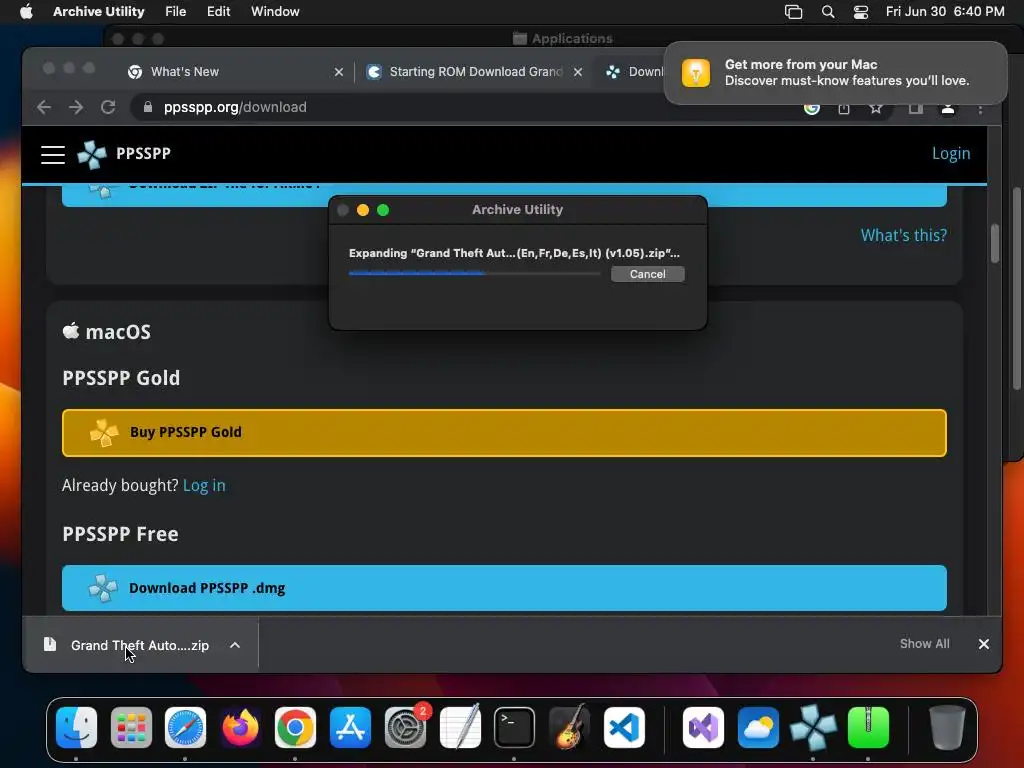
Task: Click green Archive Utility icon in Dock
Action: [868, 727]
